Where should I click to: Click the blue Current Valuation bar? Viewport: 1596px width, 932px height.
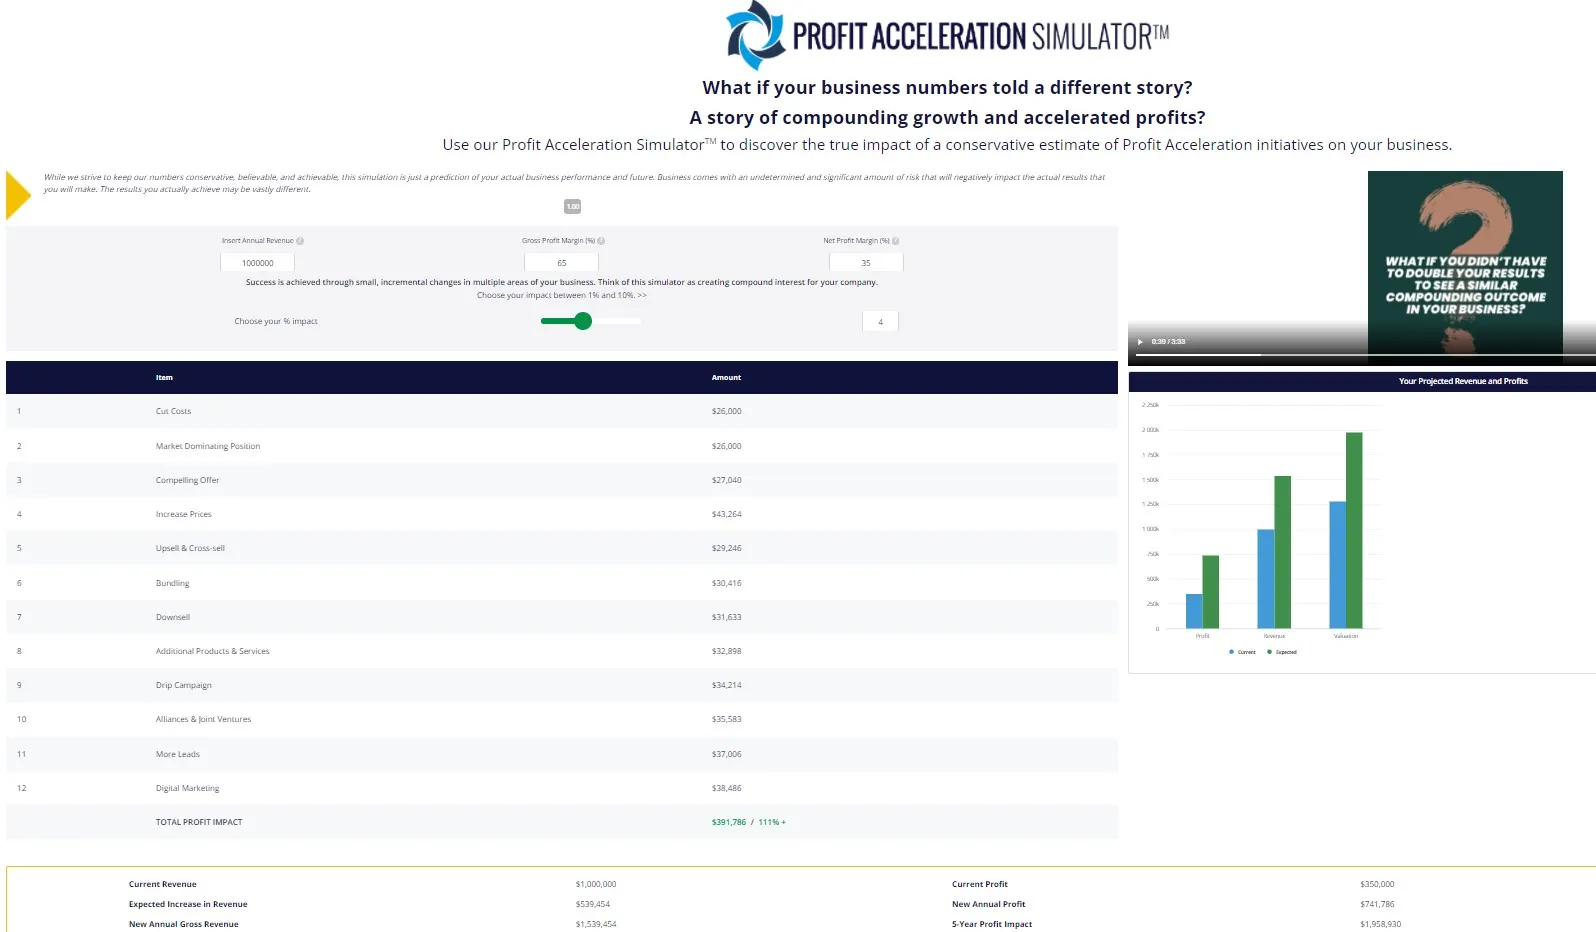(x=1337, y=565)
